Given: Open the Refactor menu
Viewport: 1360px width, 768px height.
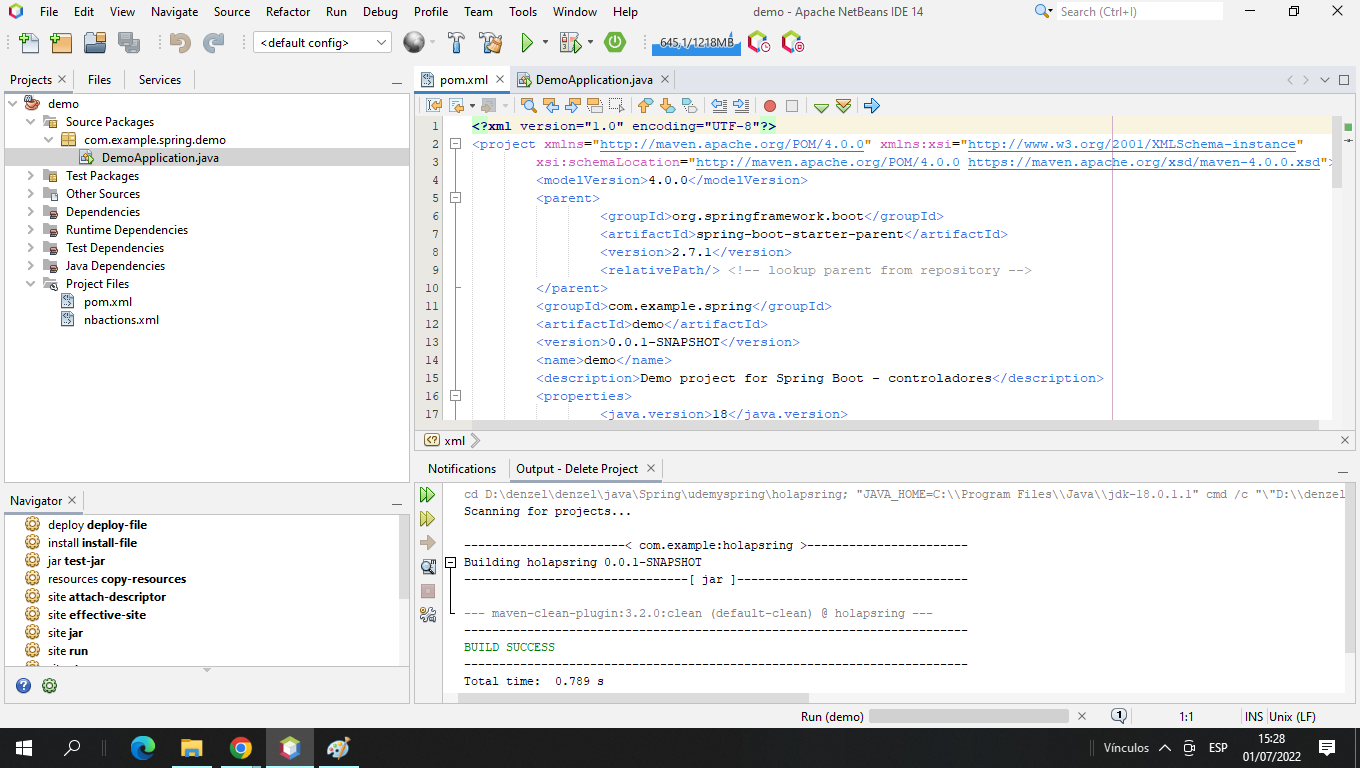Looking at the screenshot, I should click(x=288, y=11).
